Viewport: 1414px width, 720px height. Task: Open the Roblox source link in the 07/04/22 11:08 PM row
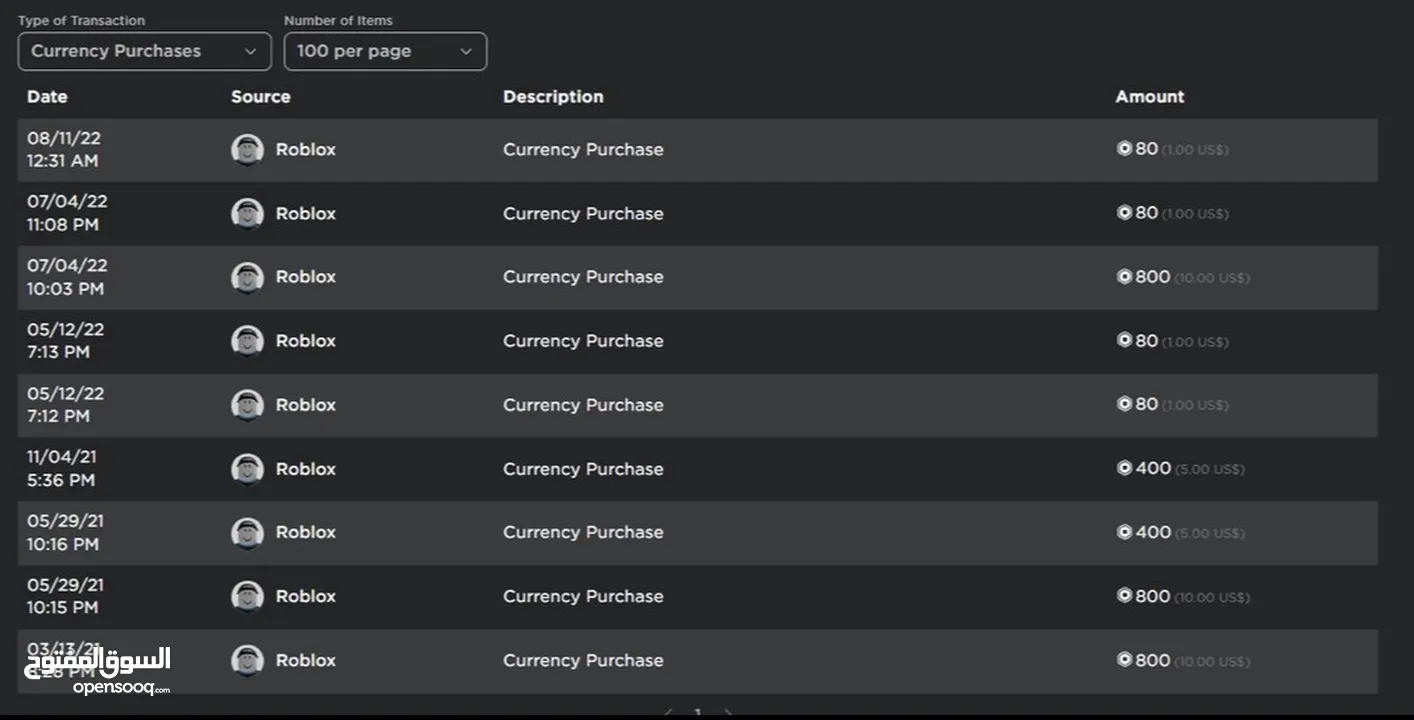(306, 214)
